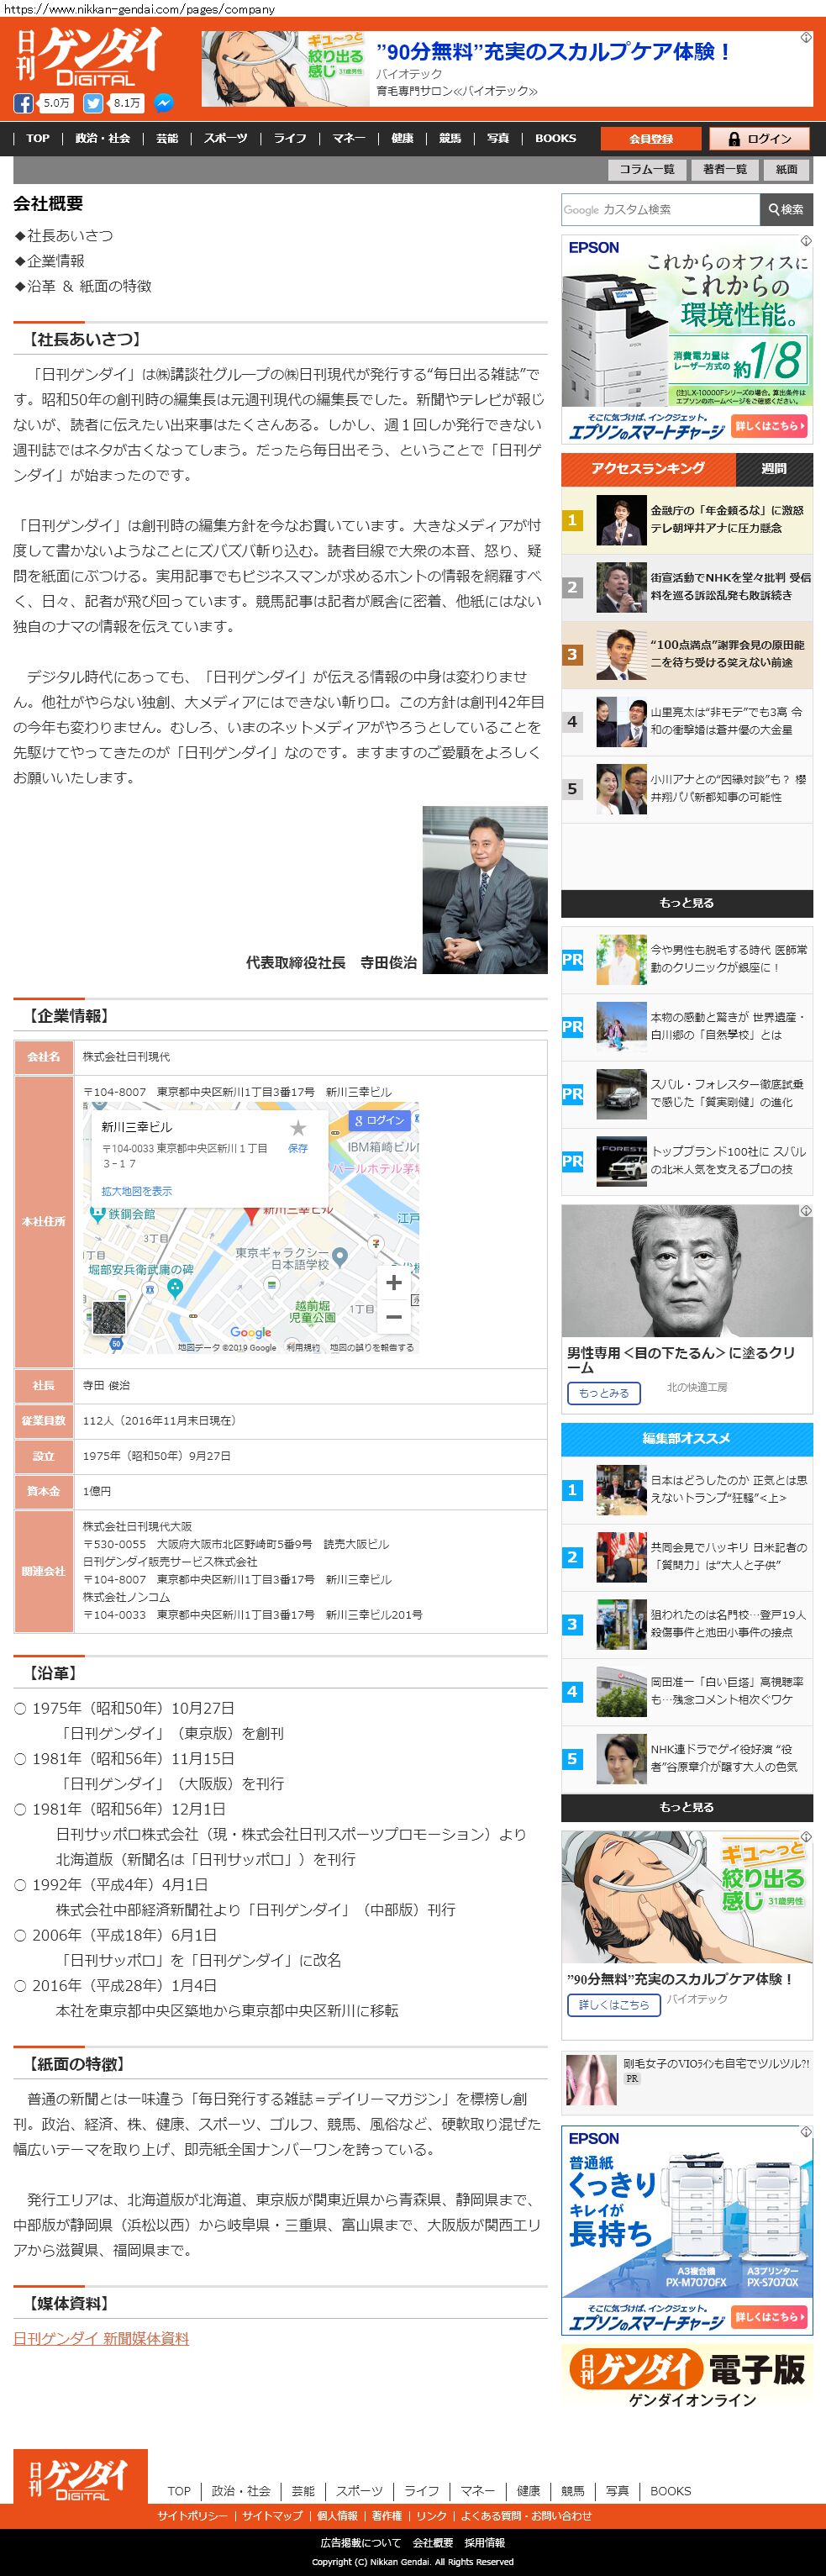The height and width of the screenshot is (2576, 826).
Task: Open the 競馬 navigation item
Action: [450, 138]
